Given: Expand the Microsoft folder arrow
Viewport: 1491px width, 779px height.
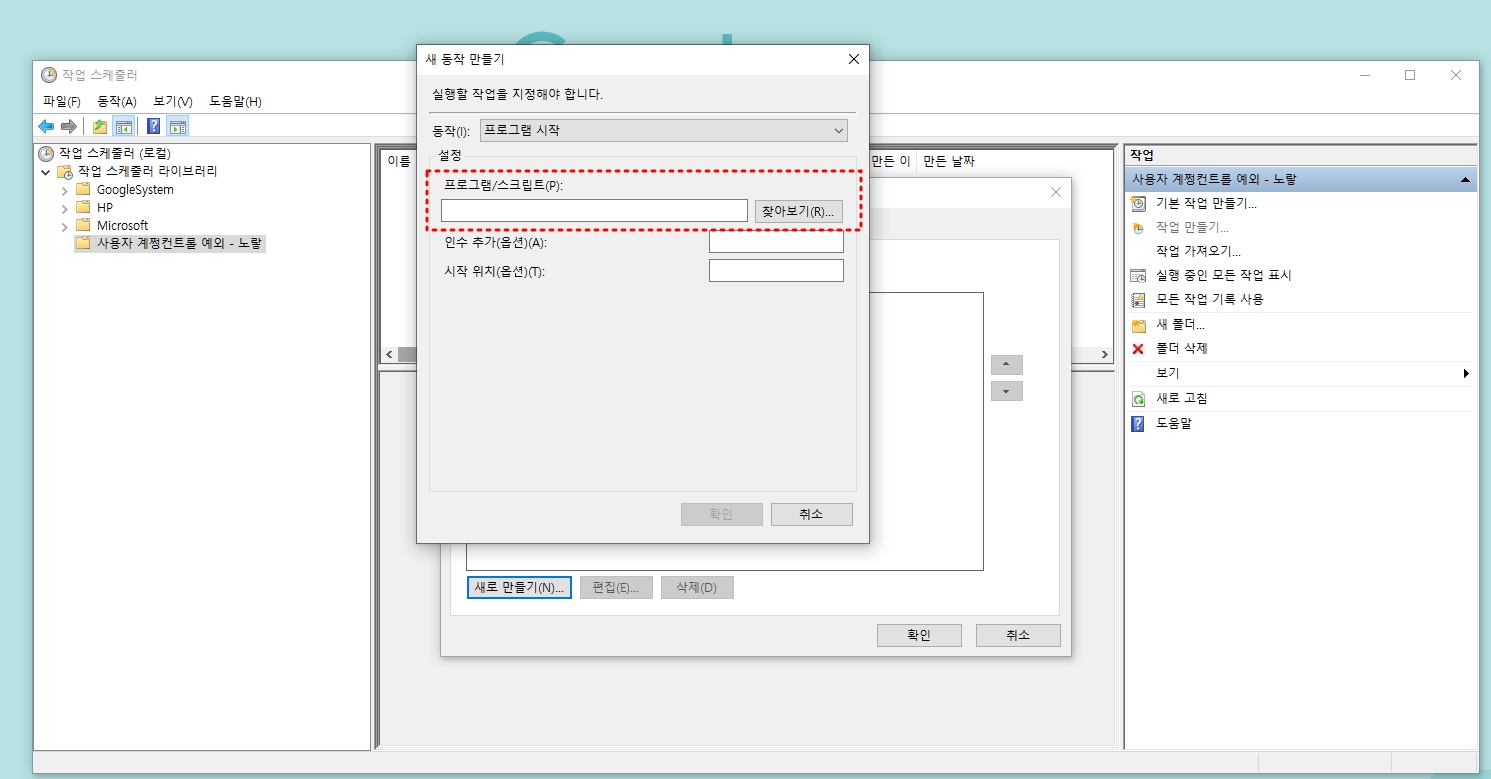Looking at the screenshot, I should pos(65,226).
